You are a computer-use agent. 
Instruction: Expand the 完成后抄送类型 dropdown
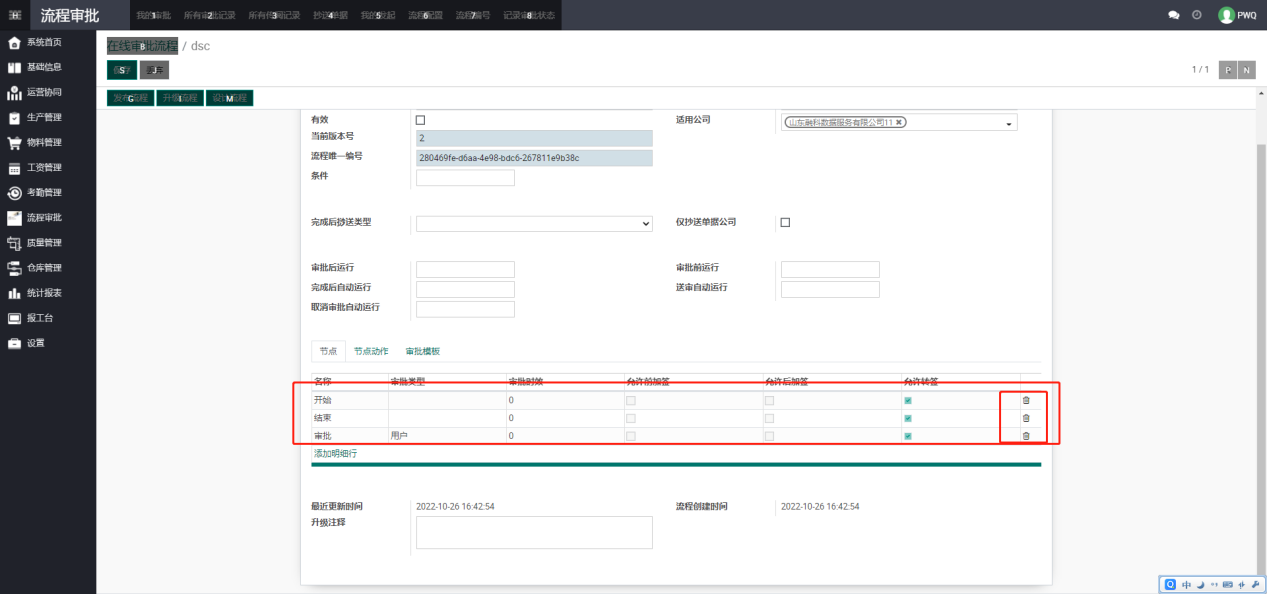(534, 223)
